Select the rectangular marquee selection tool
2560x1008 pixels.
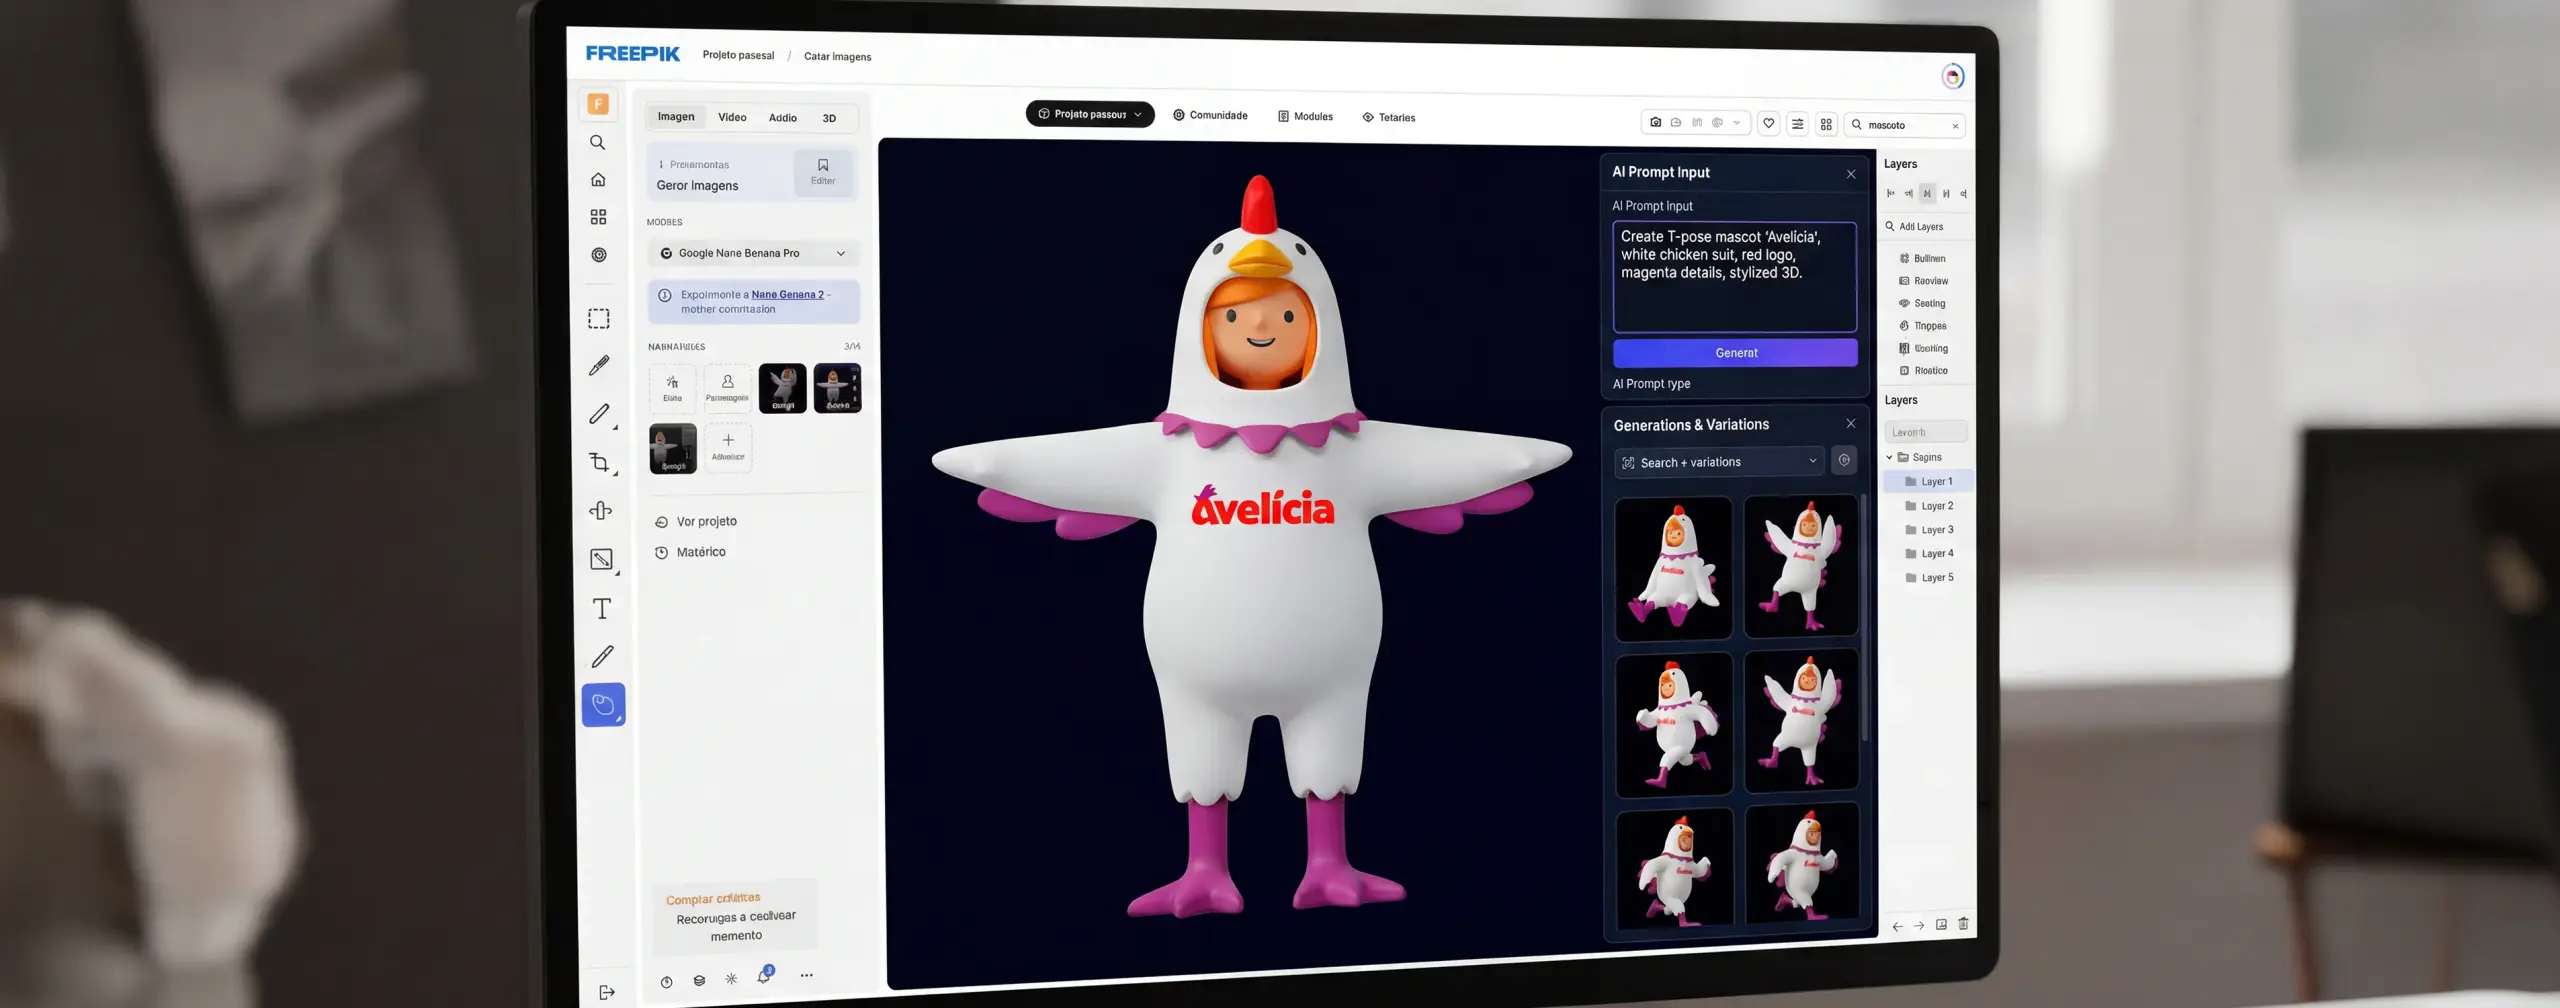click(x=599, y=319)
